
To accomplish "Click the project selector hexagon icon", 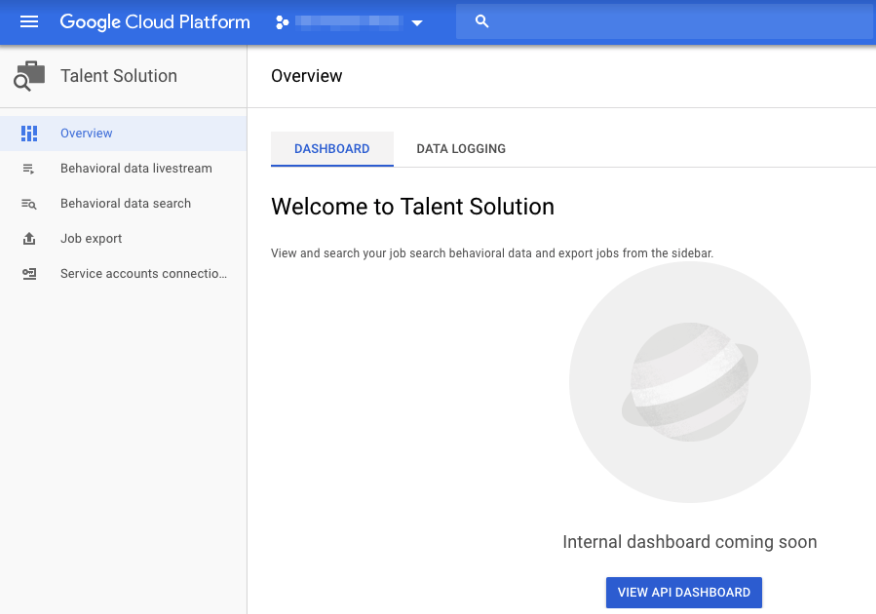I will pyautogui.click(x=282, y=22).
